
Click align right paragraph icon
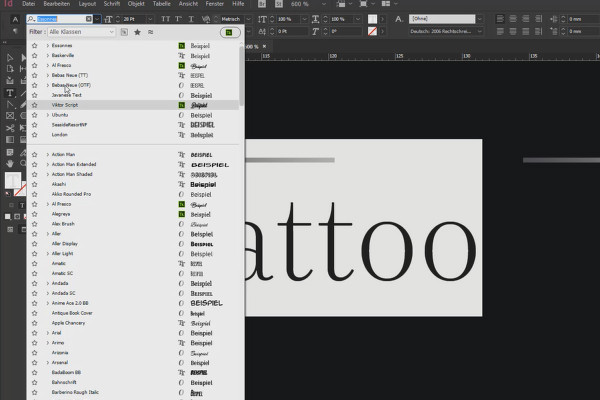tap(526, 19)
